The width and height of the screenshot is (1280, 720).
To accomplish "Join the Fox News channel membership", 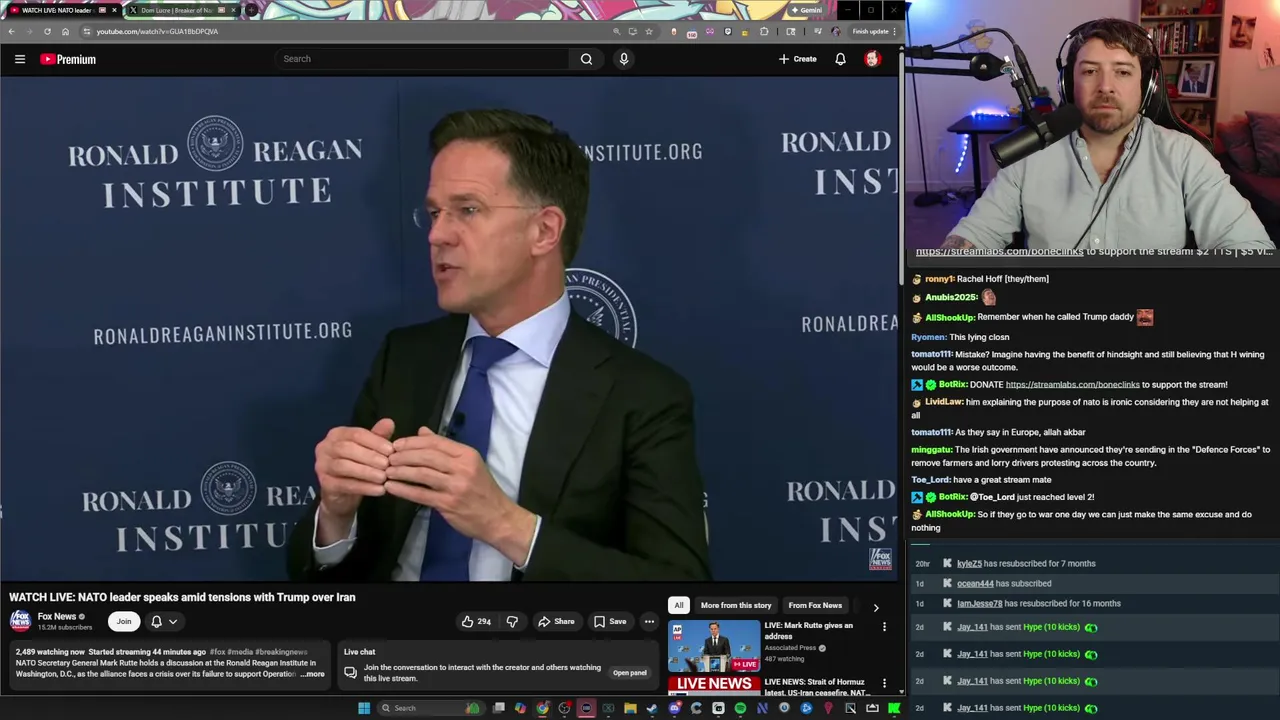I will (123, 622).
